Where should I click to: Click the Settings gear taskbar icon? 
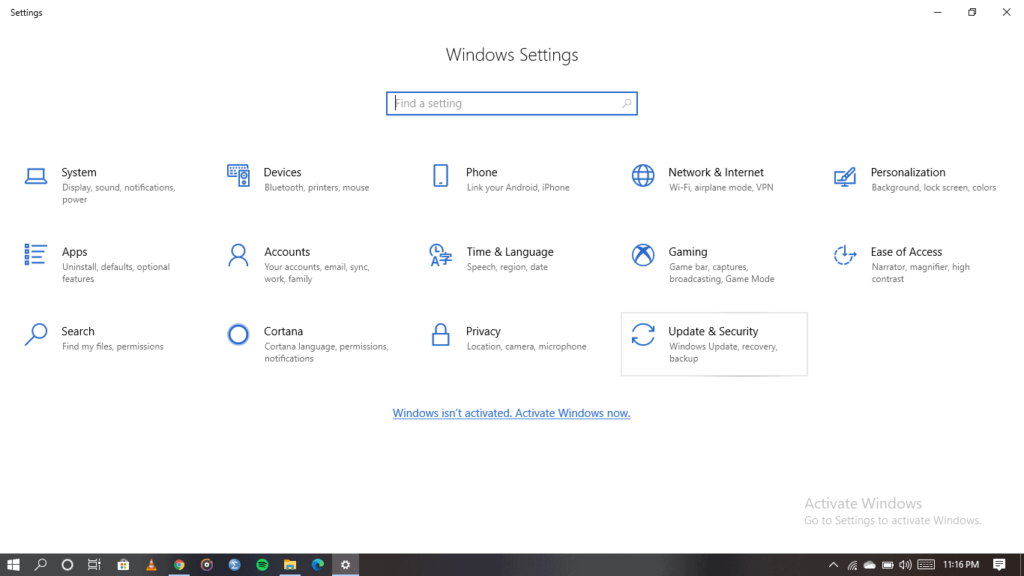345,565
